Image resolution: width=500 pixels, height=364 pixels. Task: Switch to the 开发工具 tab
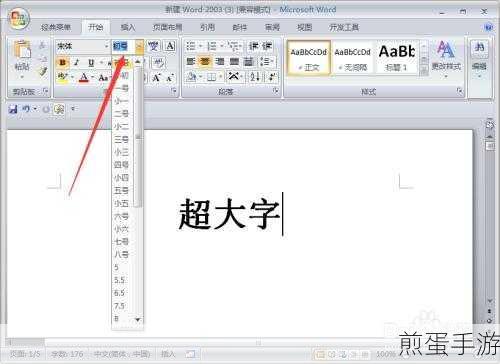[344, 27]
